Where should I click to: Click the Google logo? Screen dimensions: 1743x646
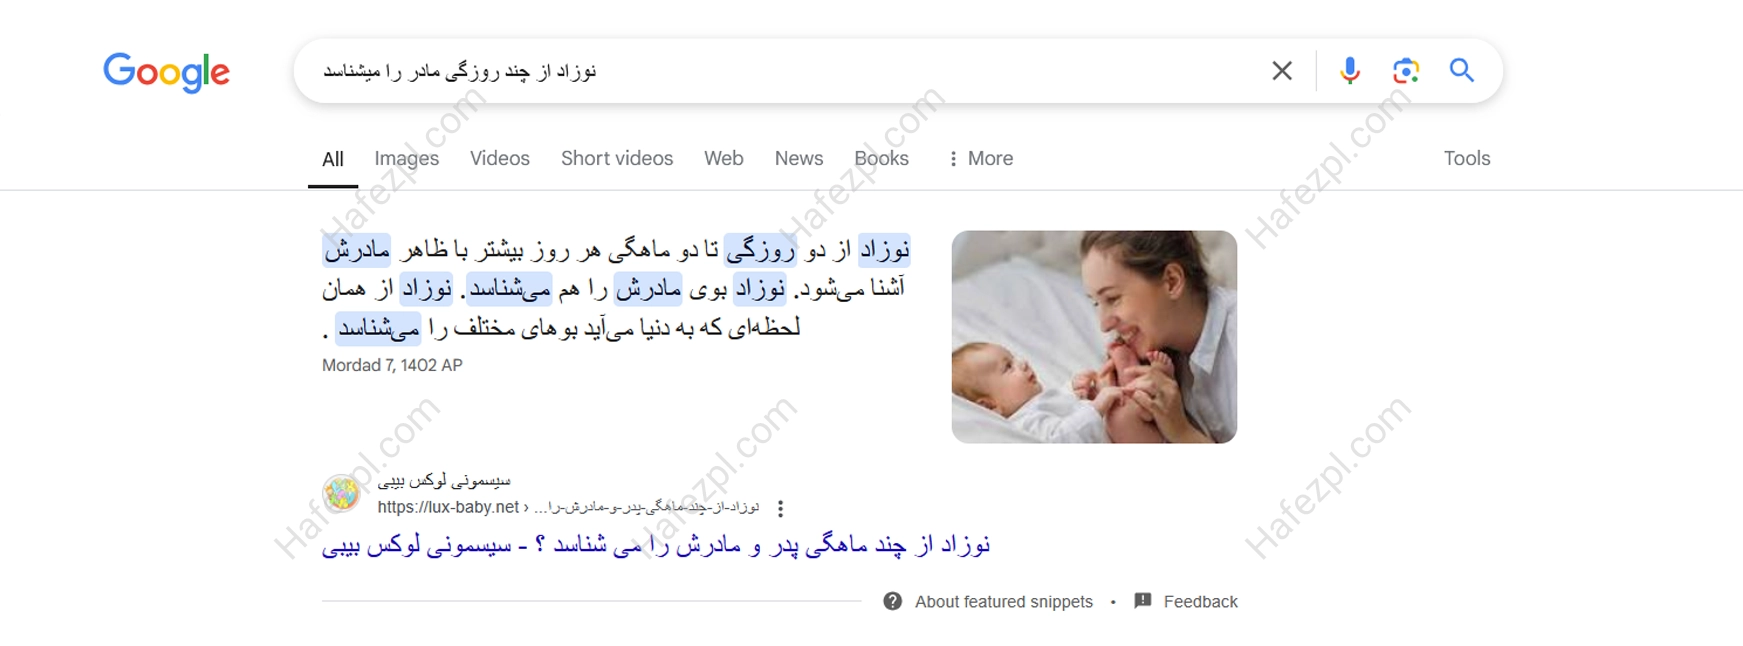(x=166, y=71)
